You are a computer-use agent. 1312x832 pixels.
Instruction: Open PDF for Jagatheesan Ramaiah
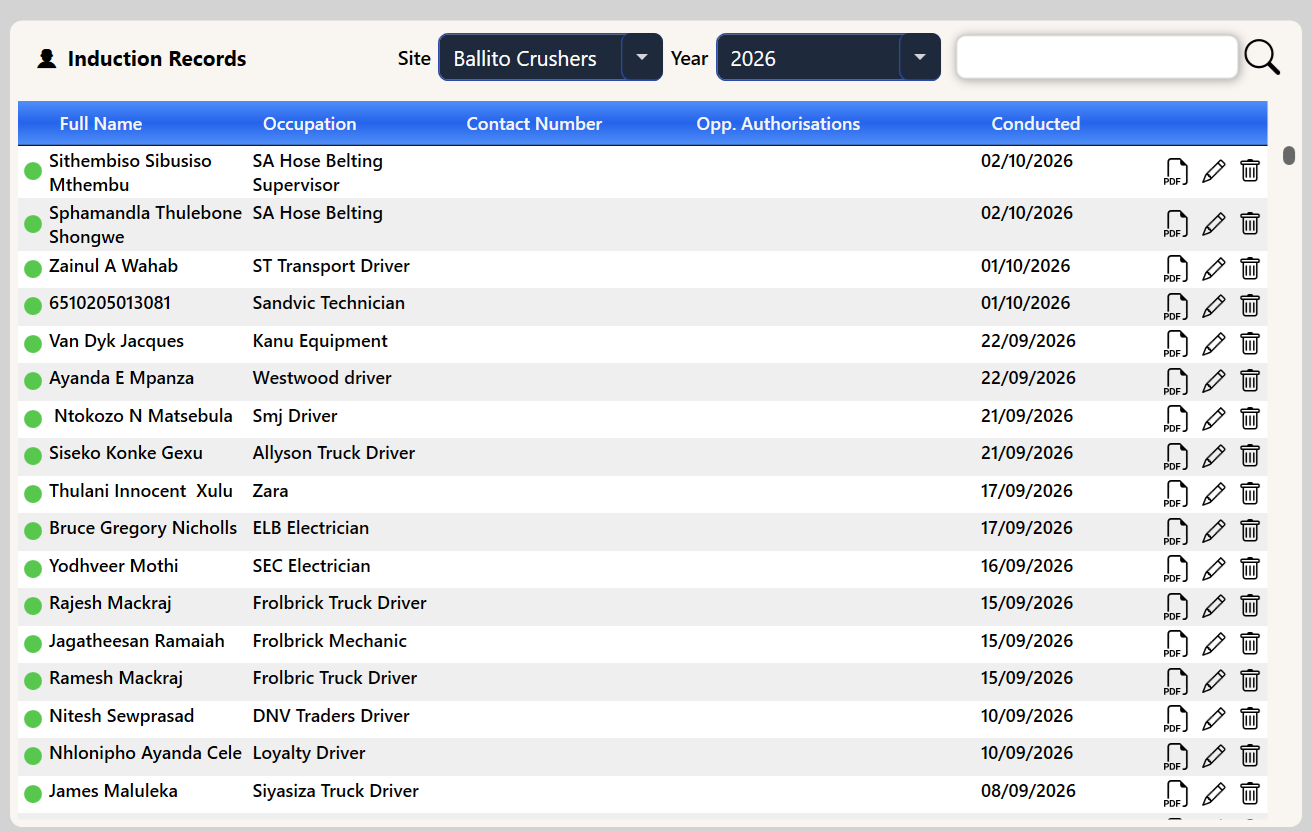[1176, 645]
